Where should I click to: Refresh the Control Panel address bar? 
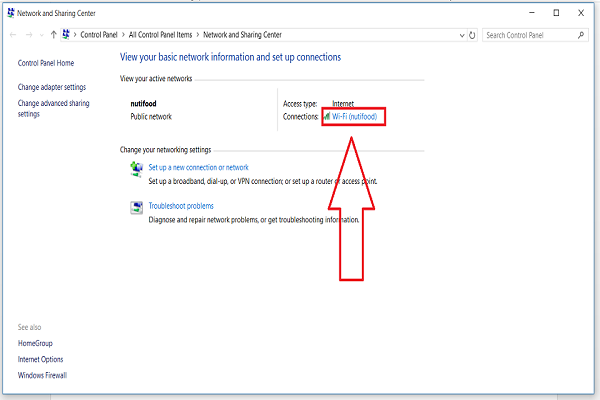pos(472,35)
